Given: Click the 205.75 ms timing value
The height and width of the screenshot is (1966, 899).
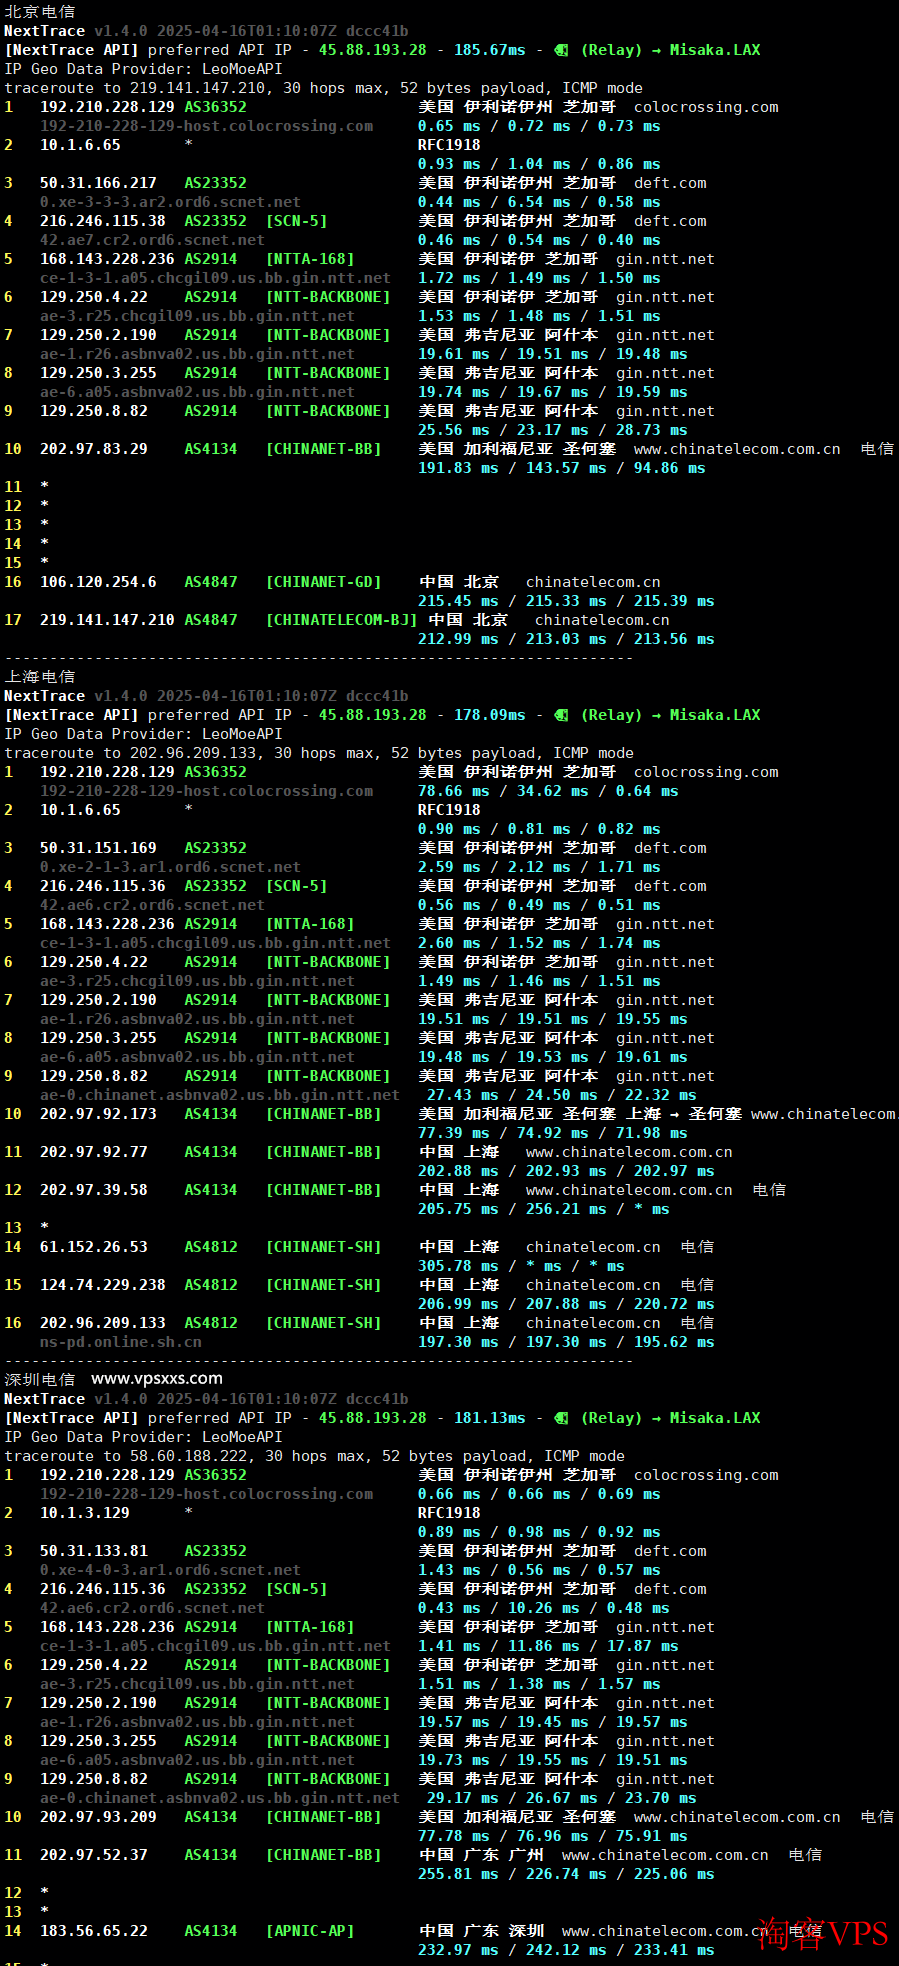Looking at the screenshot, I should pyautogui.click(x=458, y=1209).
